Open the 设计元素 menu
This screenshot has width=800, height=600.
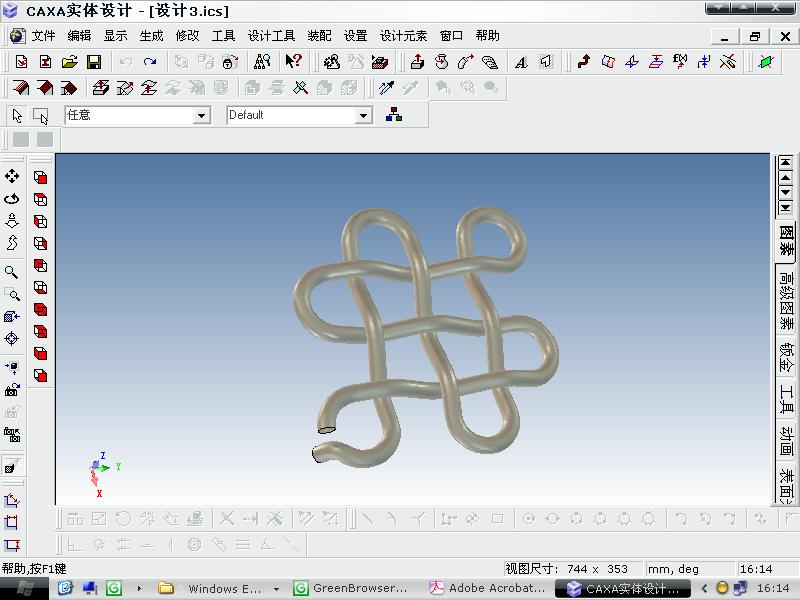[403, 36]
